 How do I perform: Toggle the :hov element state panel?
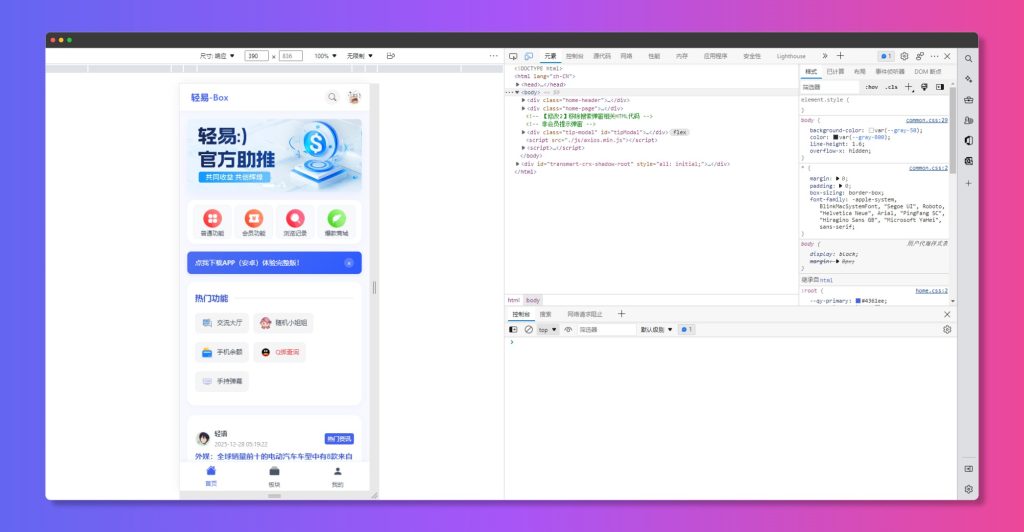871,87
